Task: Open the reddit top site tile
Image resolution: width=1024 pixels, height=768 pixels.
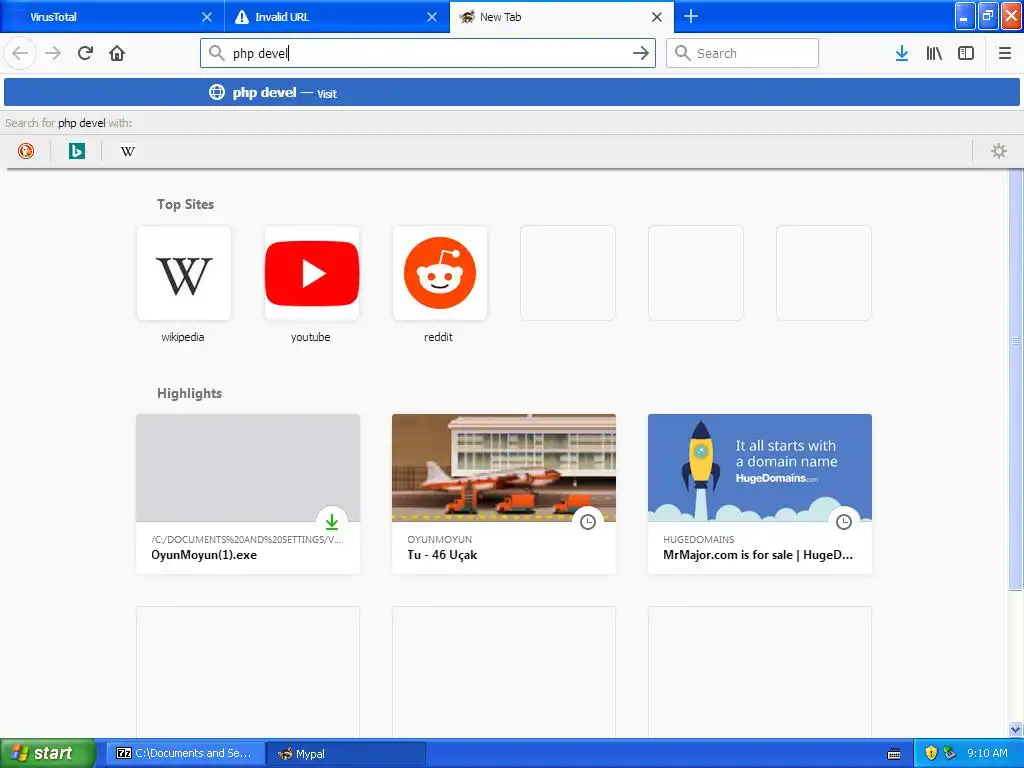Action: click(x=440, y=273)
